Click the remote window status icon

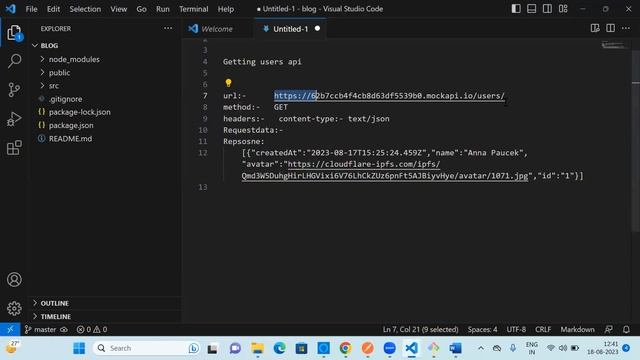pos(10,329)
